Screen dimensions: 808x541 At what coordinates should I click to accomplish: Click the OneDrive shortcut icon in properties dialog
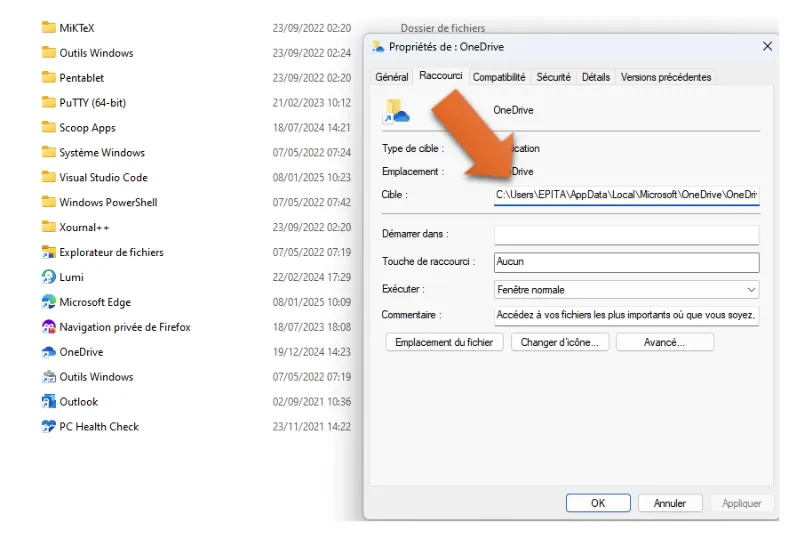coord(396,111)
